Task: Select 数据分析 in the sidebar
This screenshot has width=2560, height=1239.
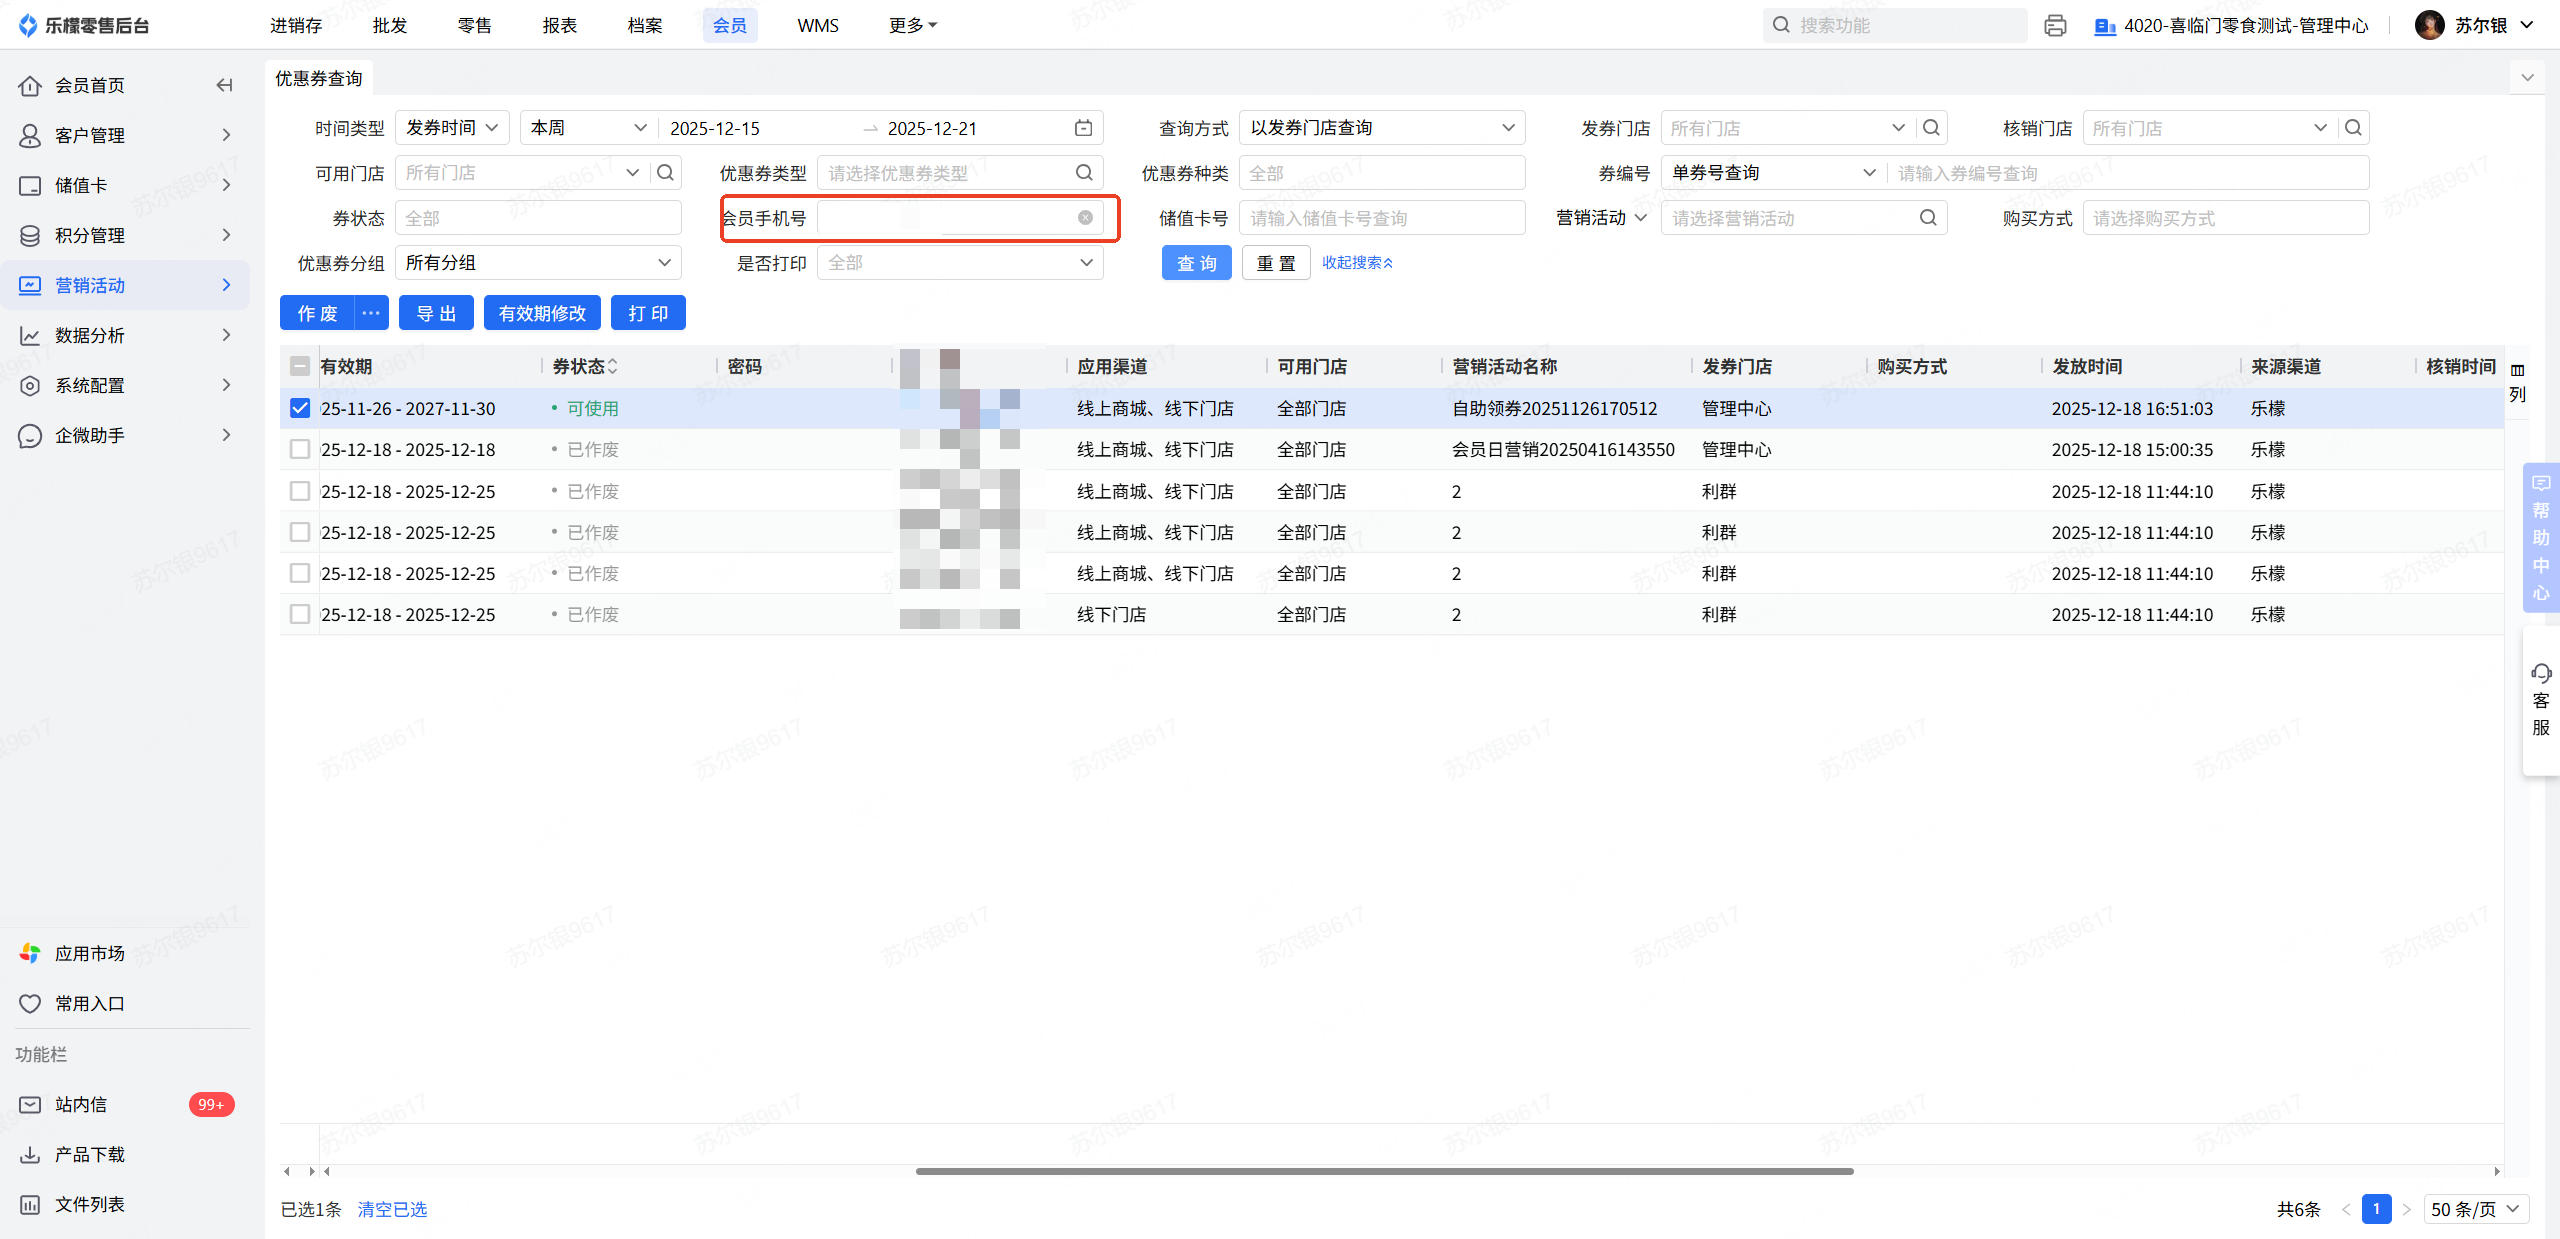Action: (x=90, y=335)
